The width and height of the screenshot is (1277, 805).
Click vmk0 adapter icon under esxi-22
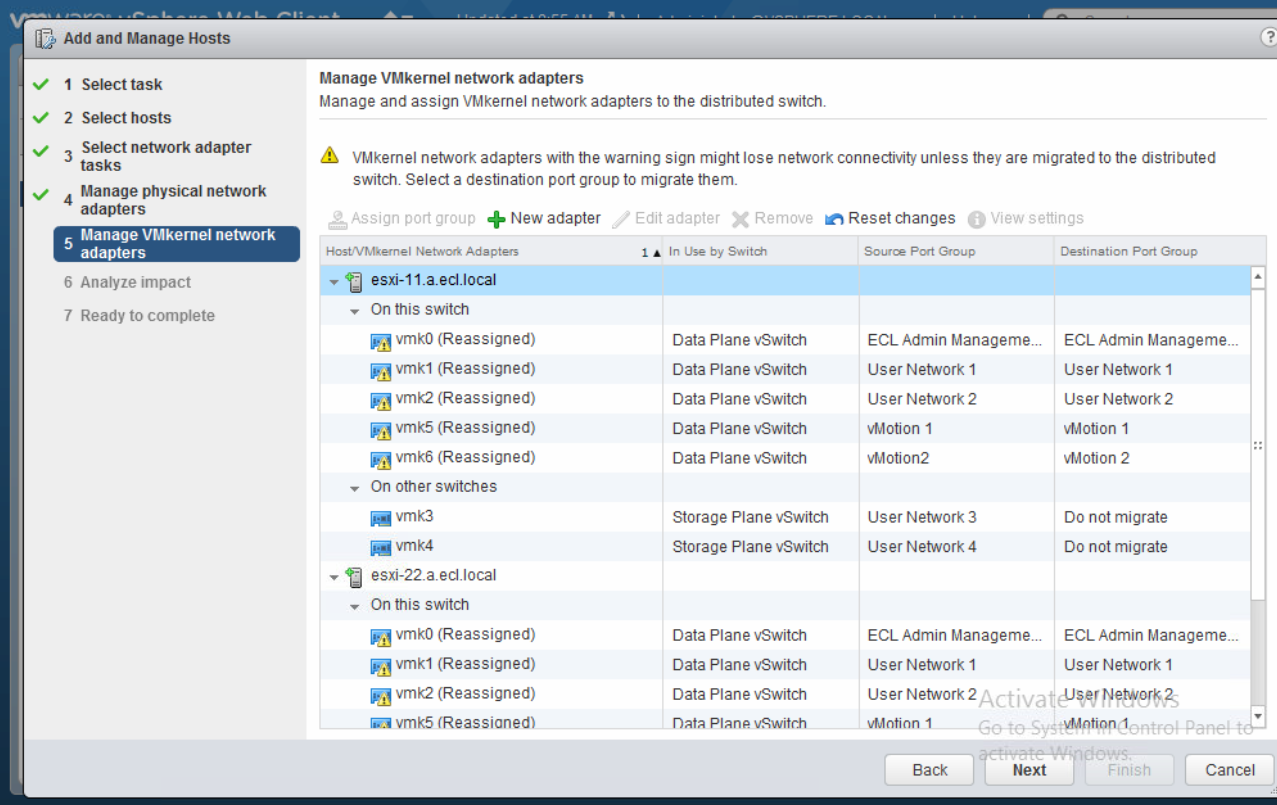click(x=381, y=637)
